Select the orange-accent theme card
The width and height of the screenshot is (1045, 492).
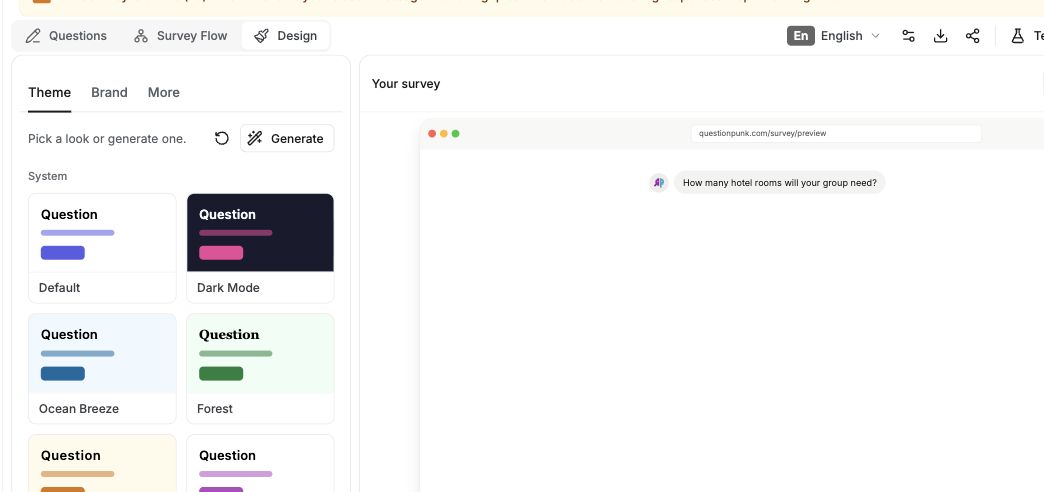click(x=102, y=463)
